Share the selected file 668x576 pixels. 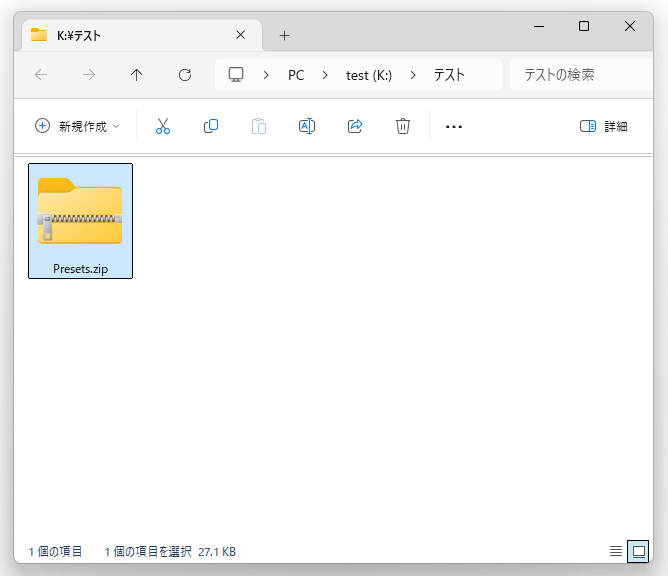pos(355,126)
